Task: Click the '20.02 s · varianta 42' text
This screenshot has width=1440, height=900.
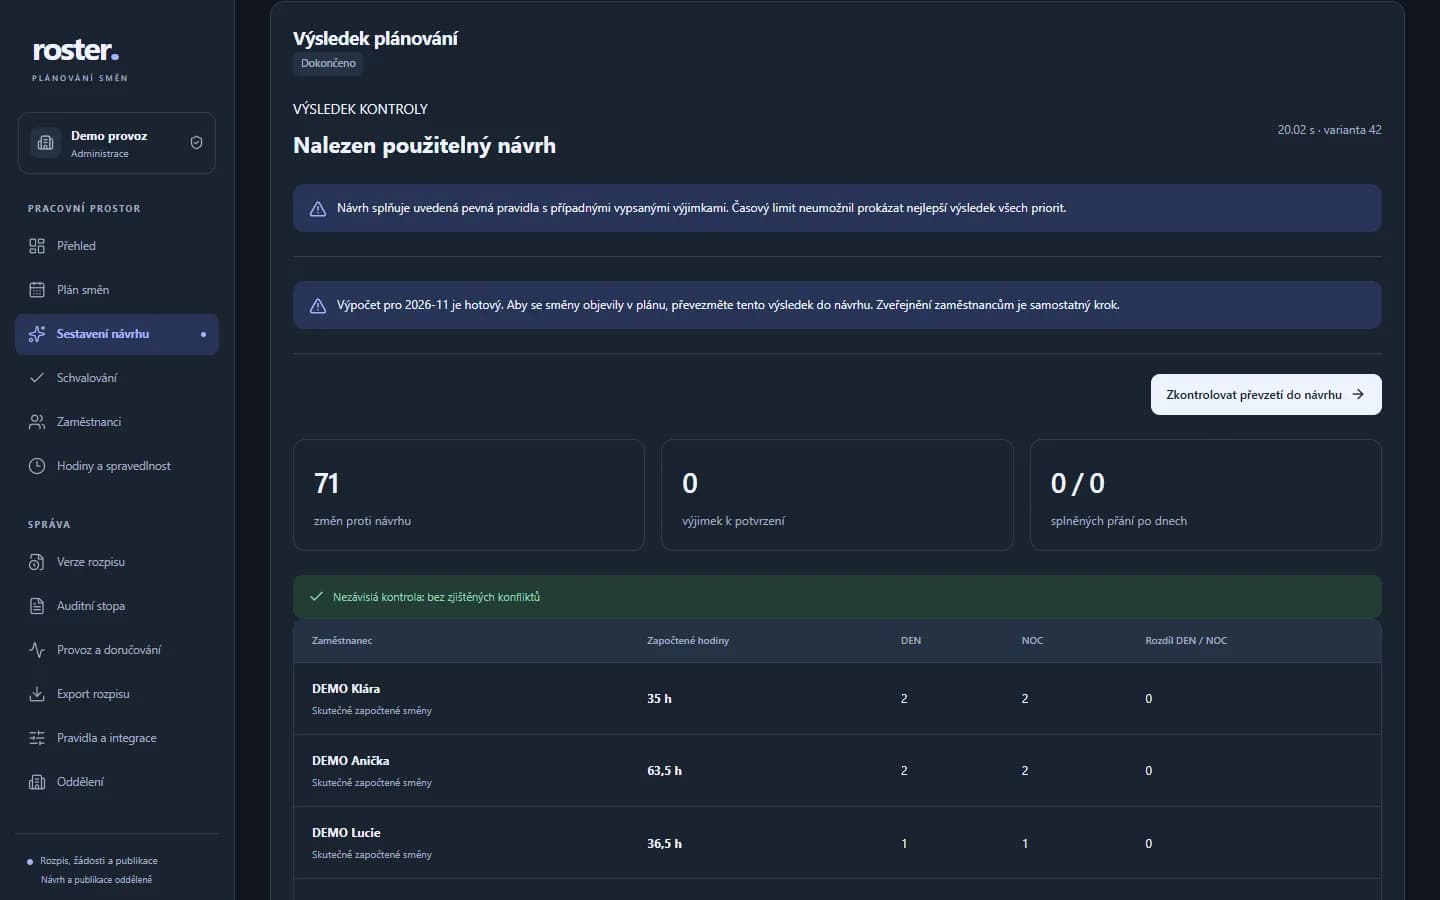Action: click(1329, 130)
